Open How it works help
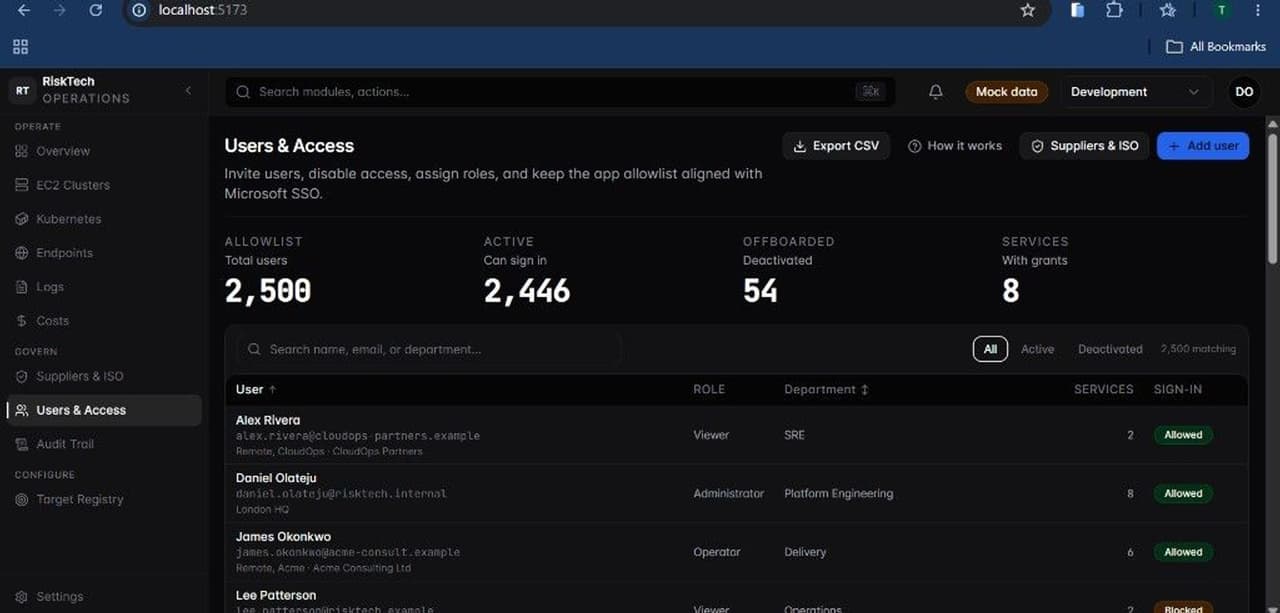 (x=955, y=146)
